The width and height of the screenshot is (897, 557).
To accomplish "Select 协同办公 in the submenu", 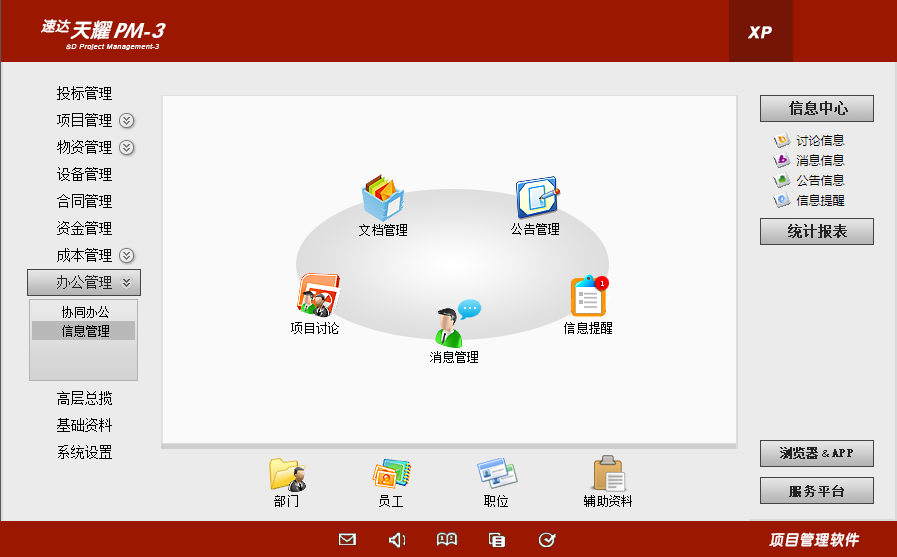I will coord(84,312).
